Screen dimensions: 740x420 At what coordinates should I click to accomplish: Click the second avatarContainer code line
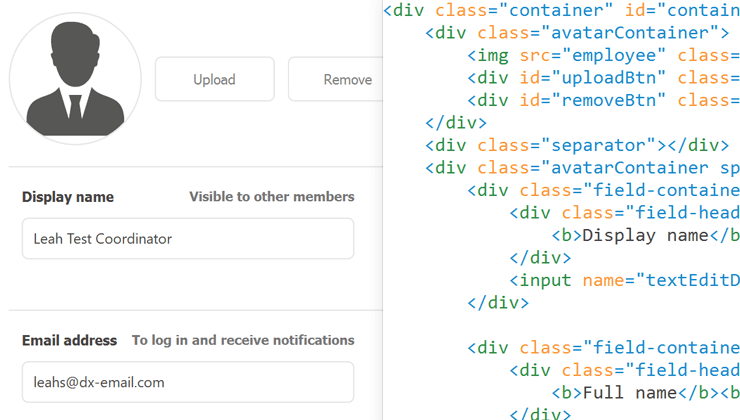(582, 168)
